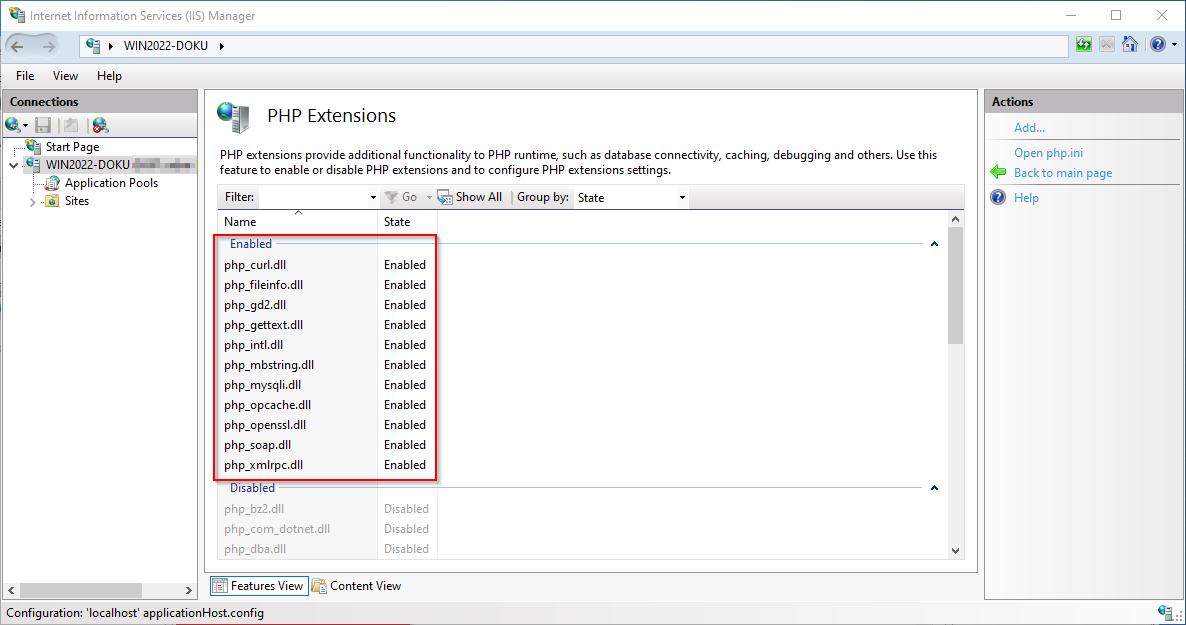Click in the Filter text field
The width and height of the screenshot is (1186, 625).
click(x=313, y=197)
